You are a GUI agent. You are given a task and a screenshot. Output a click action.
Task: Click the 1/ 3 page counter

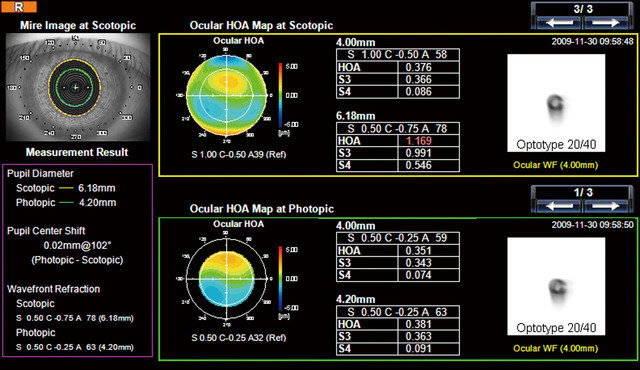tap(582, 193)
